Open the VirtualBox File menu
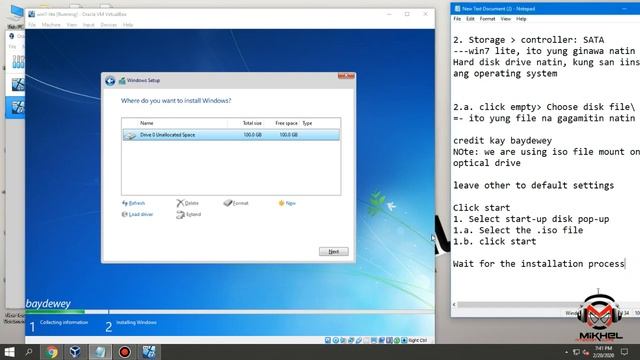 pyautogui.click(x=32, y=25)
